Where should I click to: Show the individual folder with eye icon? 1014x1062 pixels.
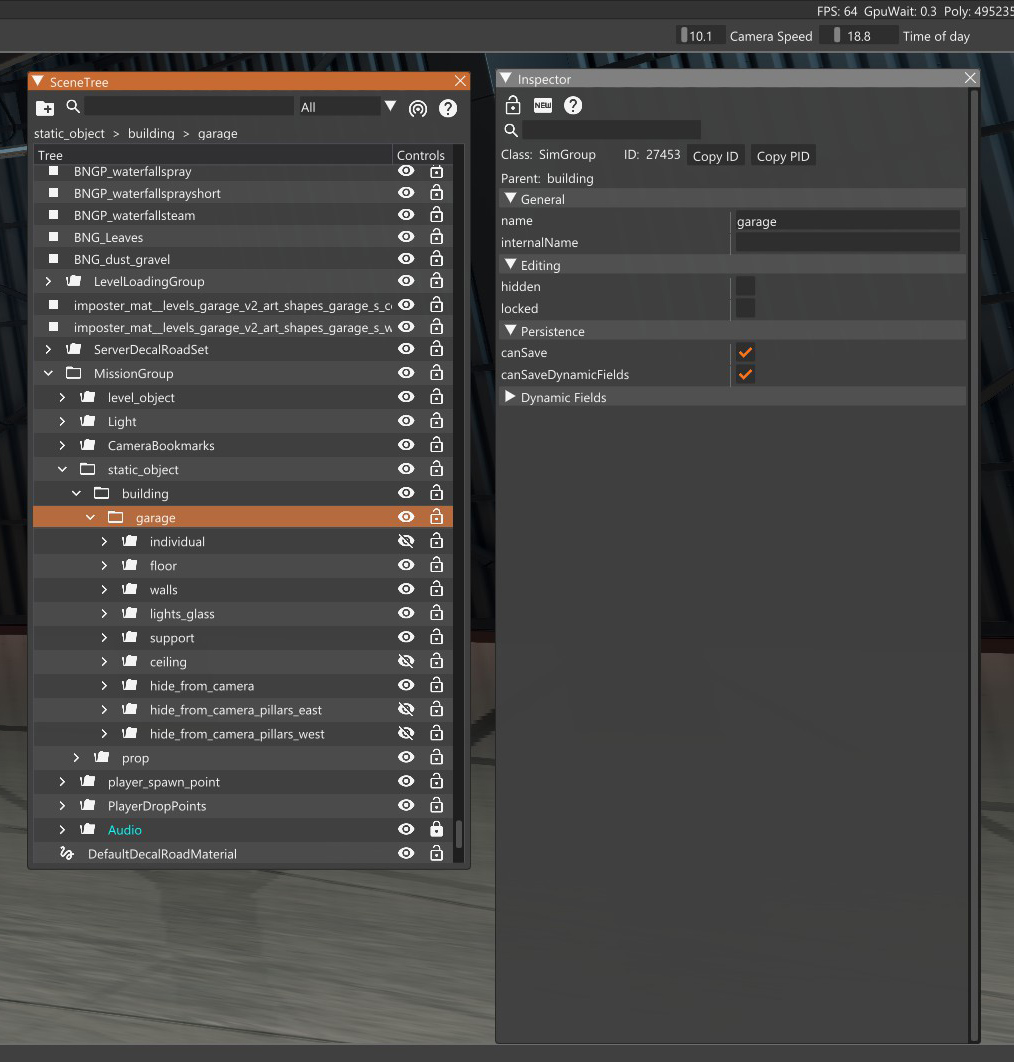click(x=406, y=541)
